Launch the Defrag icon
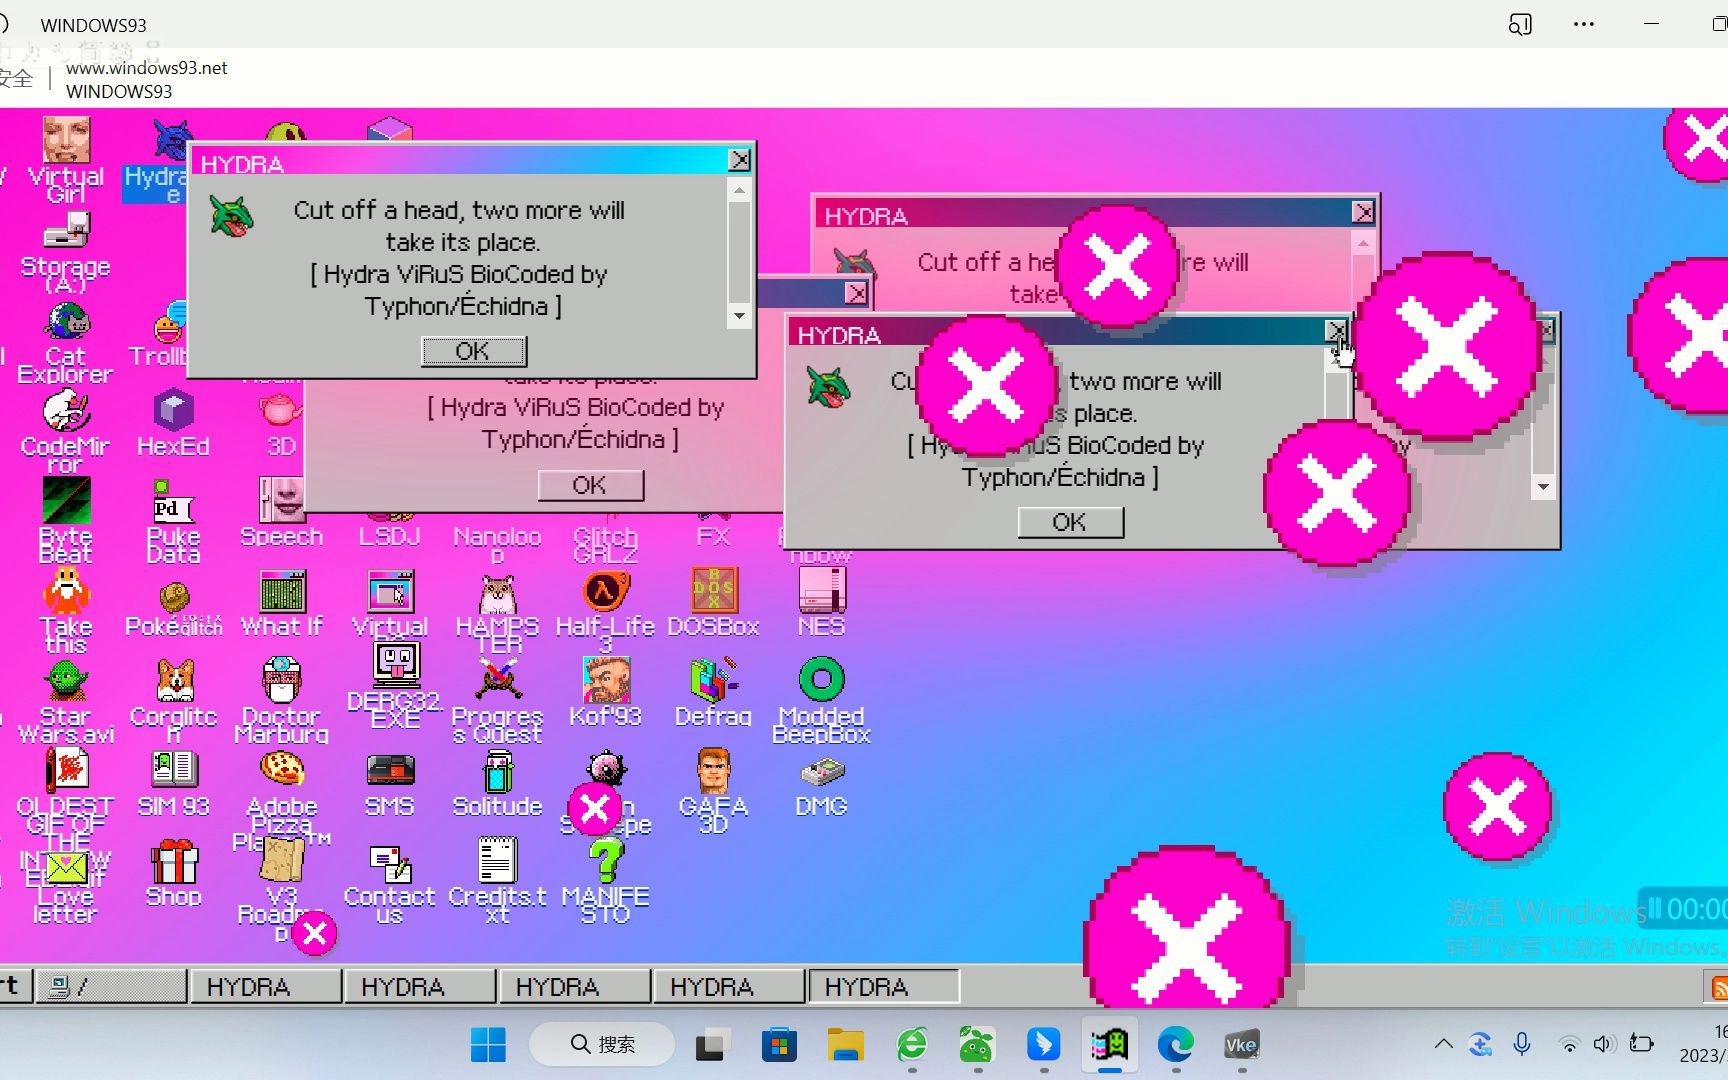The height and width of the screenshot is (1080, 1728). click(714, 692)
